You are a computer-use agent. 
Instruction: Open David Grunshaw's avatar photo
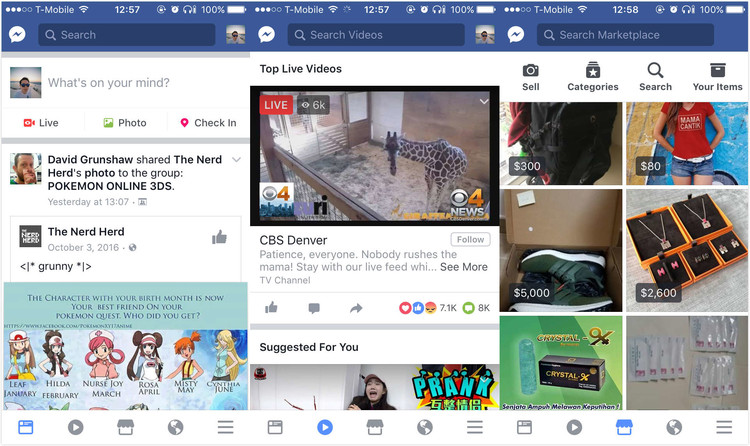pos(26,169)
